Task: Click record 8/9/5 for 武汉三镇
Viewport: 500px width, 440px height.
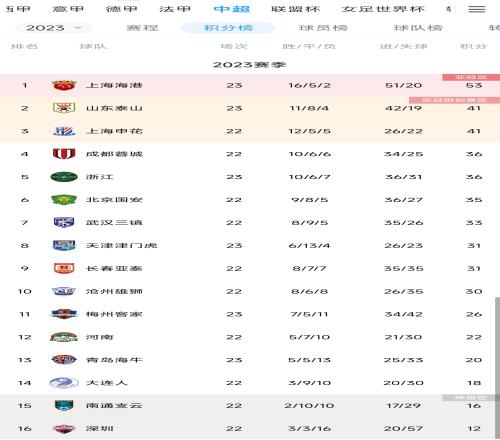Action: pyautogui.click(x=309, y=223)
